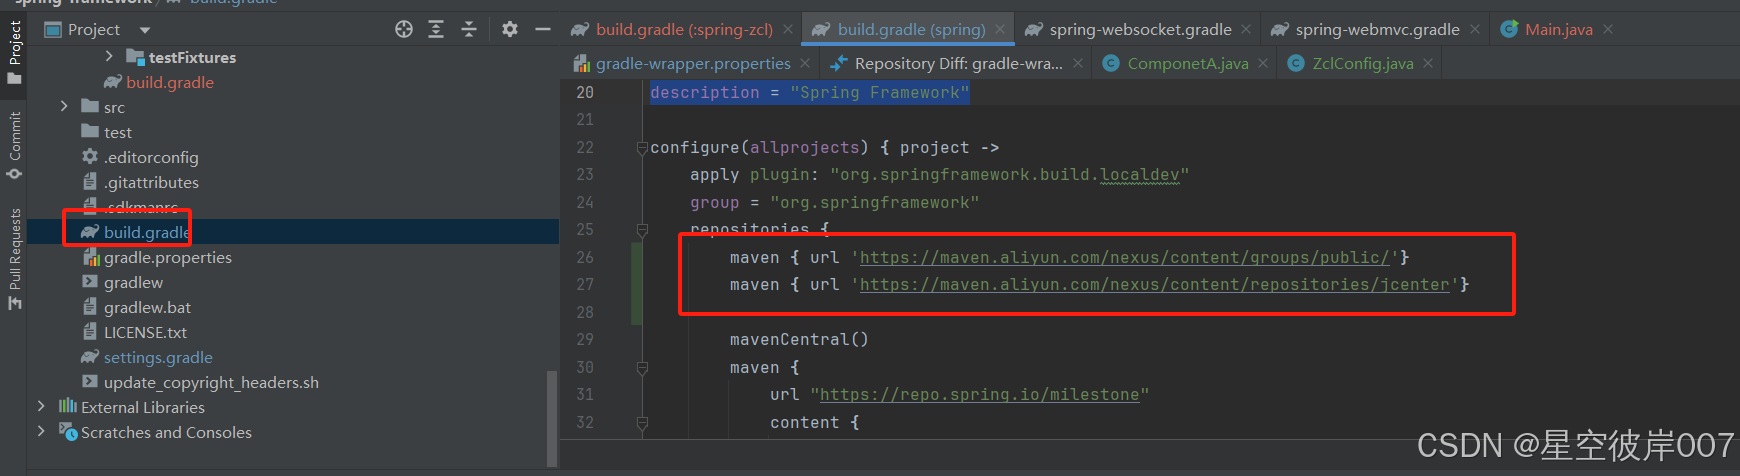Close ComponetA.java tab
The width and height of the screenshot is (1740, 476).
[1263, 63]
